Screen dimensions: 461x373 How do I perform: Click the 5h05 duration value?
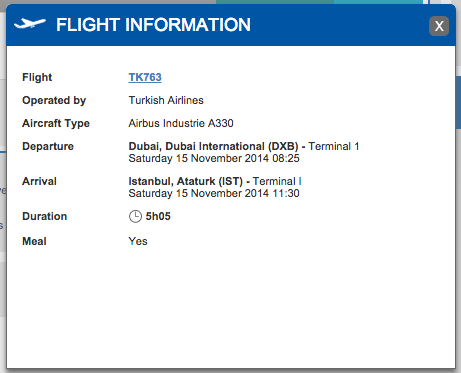tap(158, 216)
